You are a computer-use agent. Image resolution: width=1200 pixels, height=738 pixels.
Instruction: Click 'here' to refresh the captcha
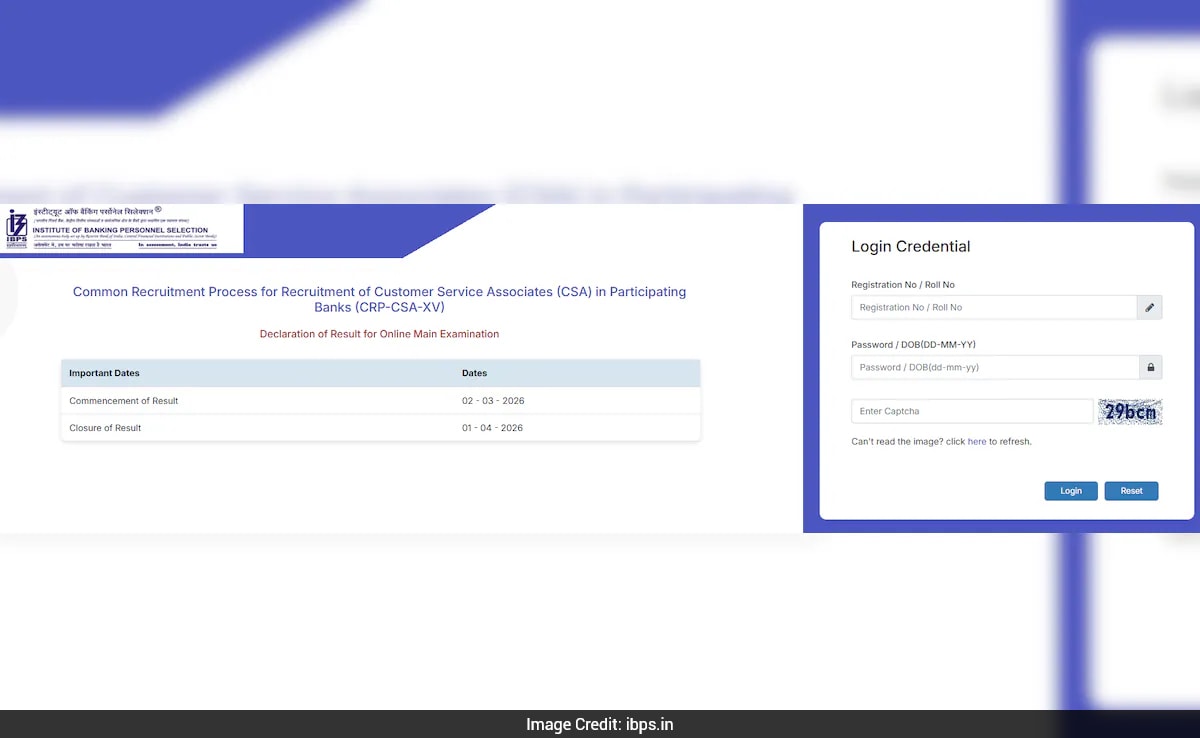tap(977, 441)
